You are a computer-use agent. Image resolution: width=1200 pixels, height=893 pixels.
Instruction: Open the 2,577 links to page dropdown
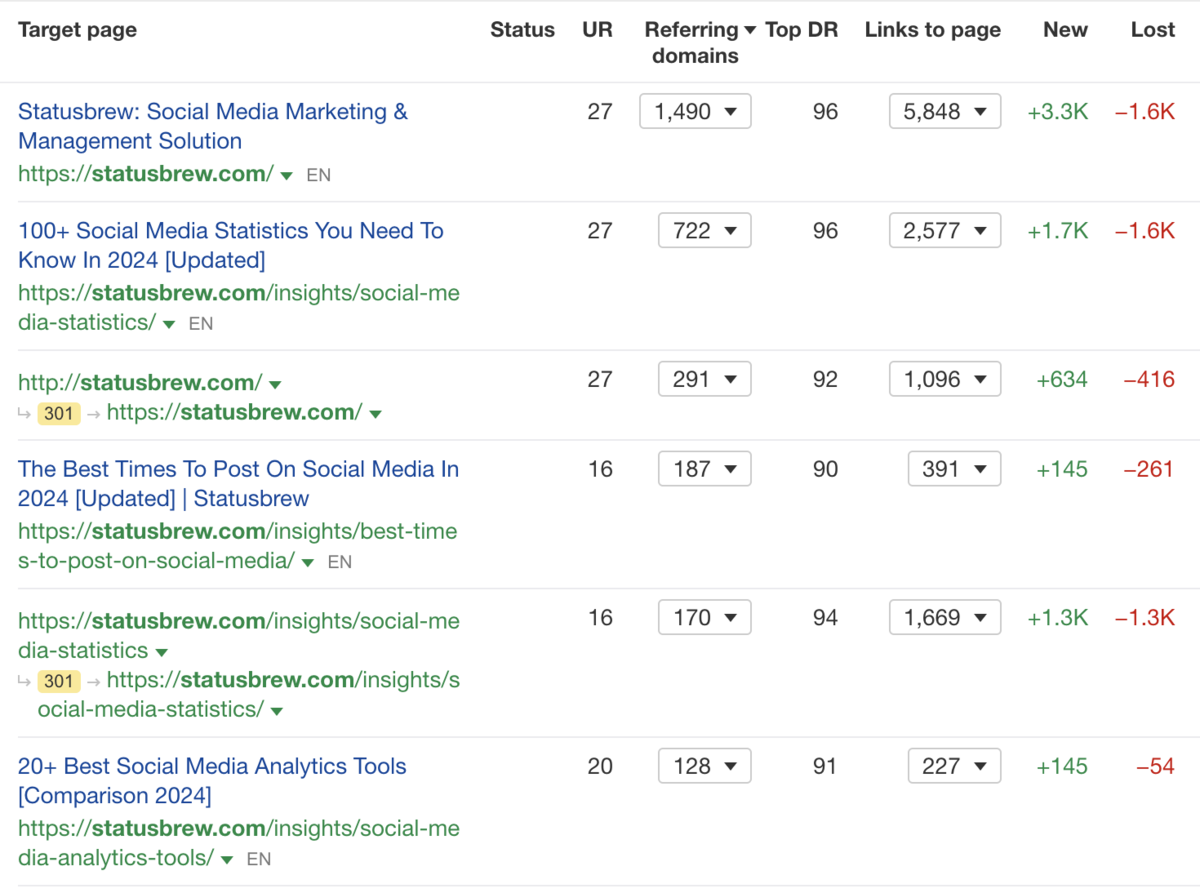(944, 231)
